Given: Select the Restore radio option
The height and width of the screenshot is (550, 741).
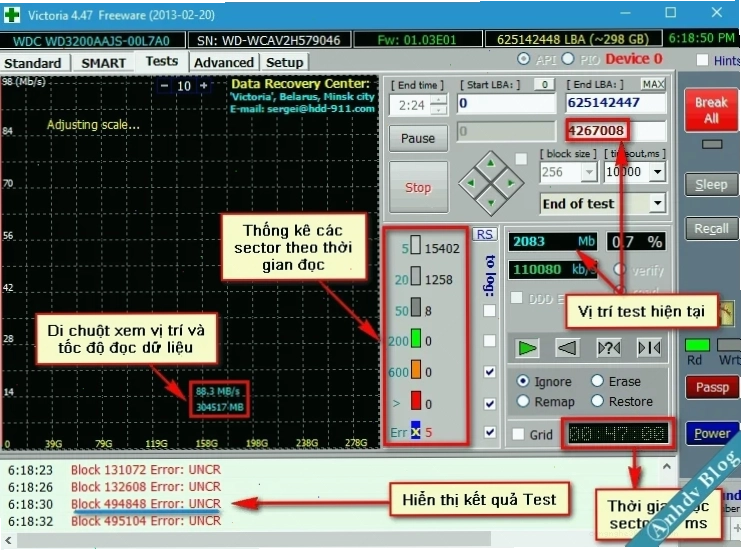Looking at the screenshot, I should pos(597,401).
